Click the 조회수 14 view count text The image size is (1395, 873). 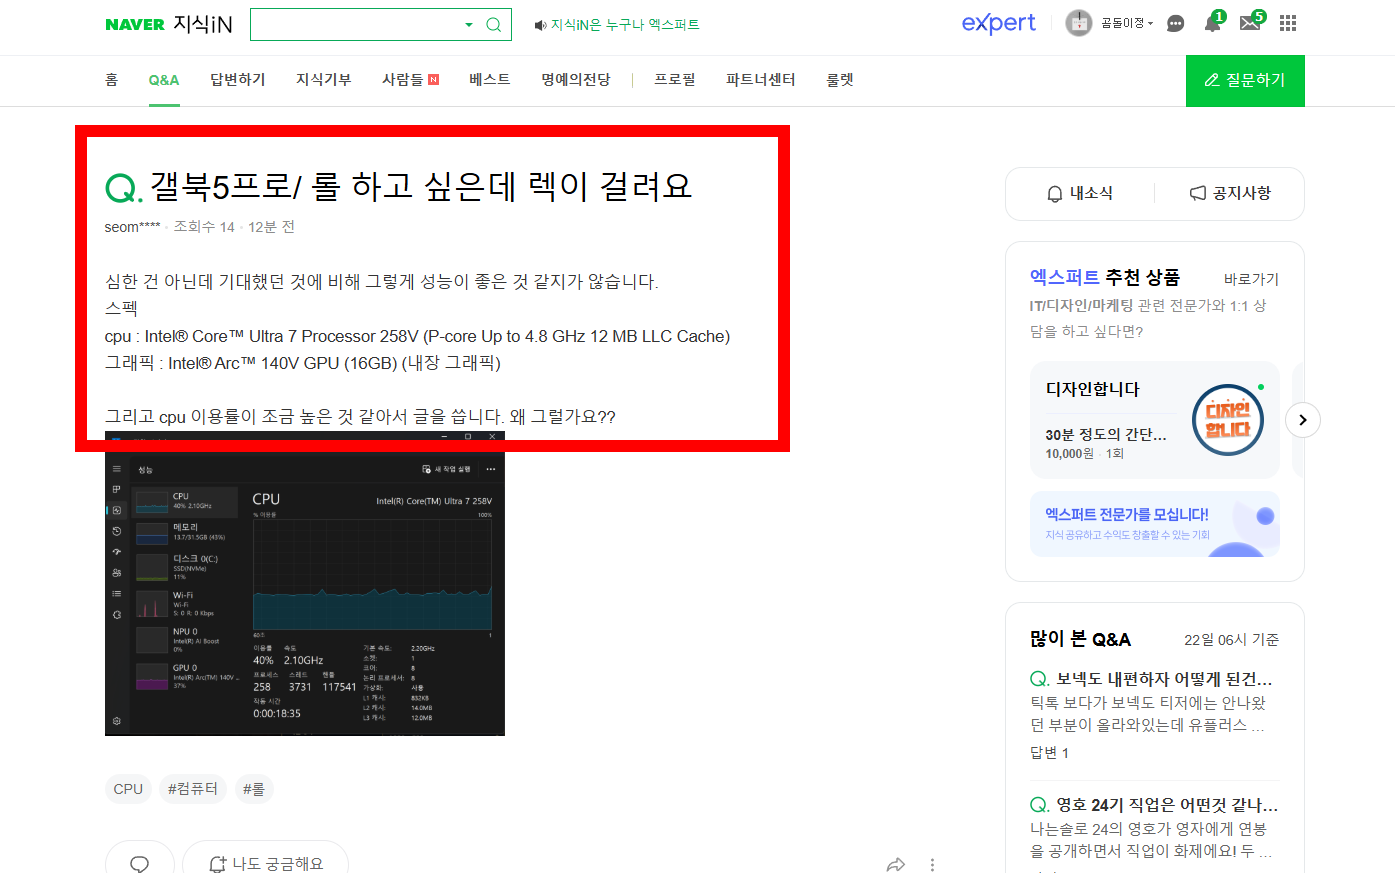(204, 227)
